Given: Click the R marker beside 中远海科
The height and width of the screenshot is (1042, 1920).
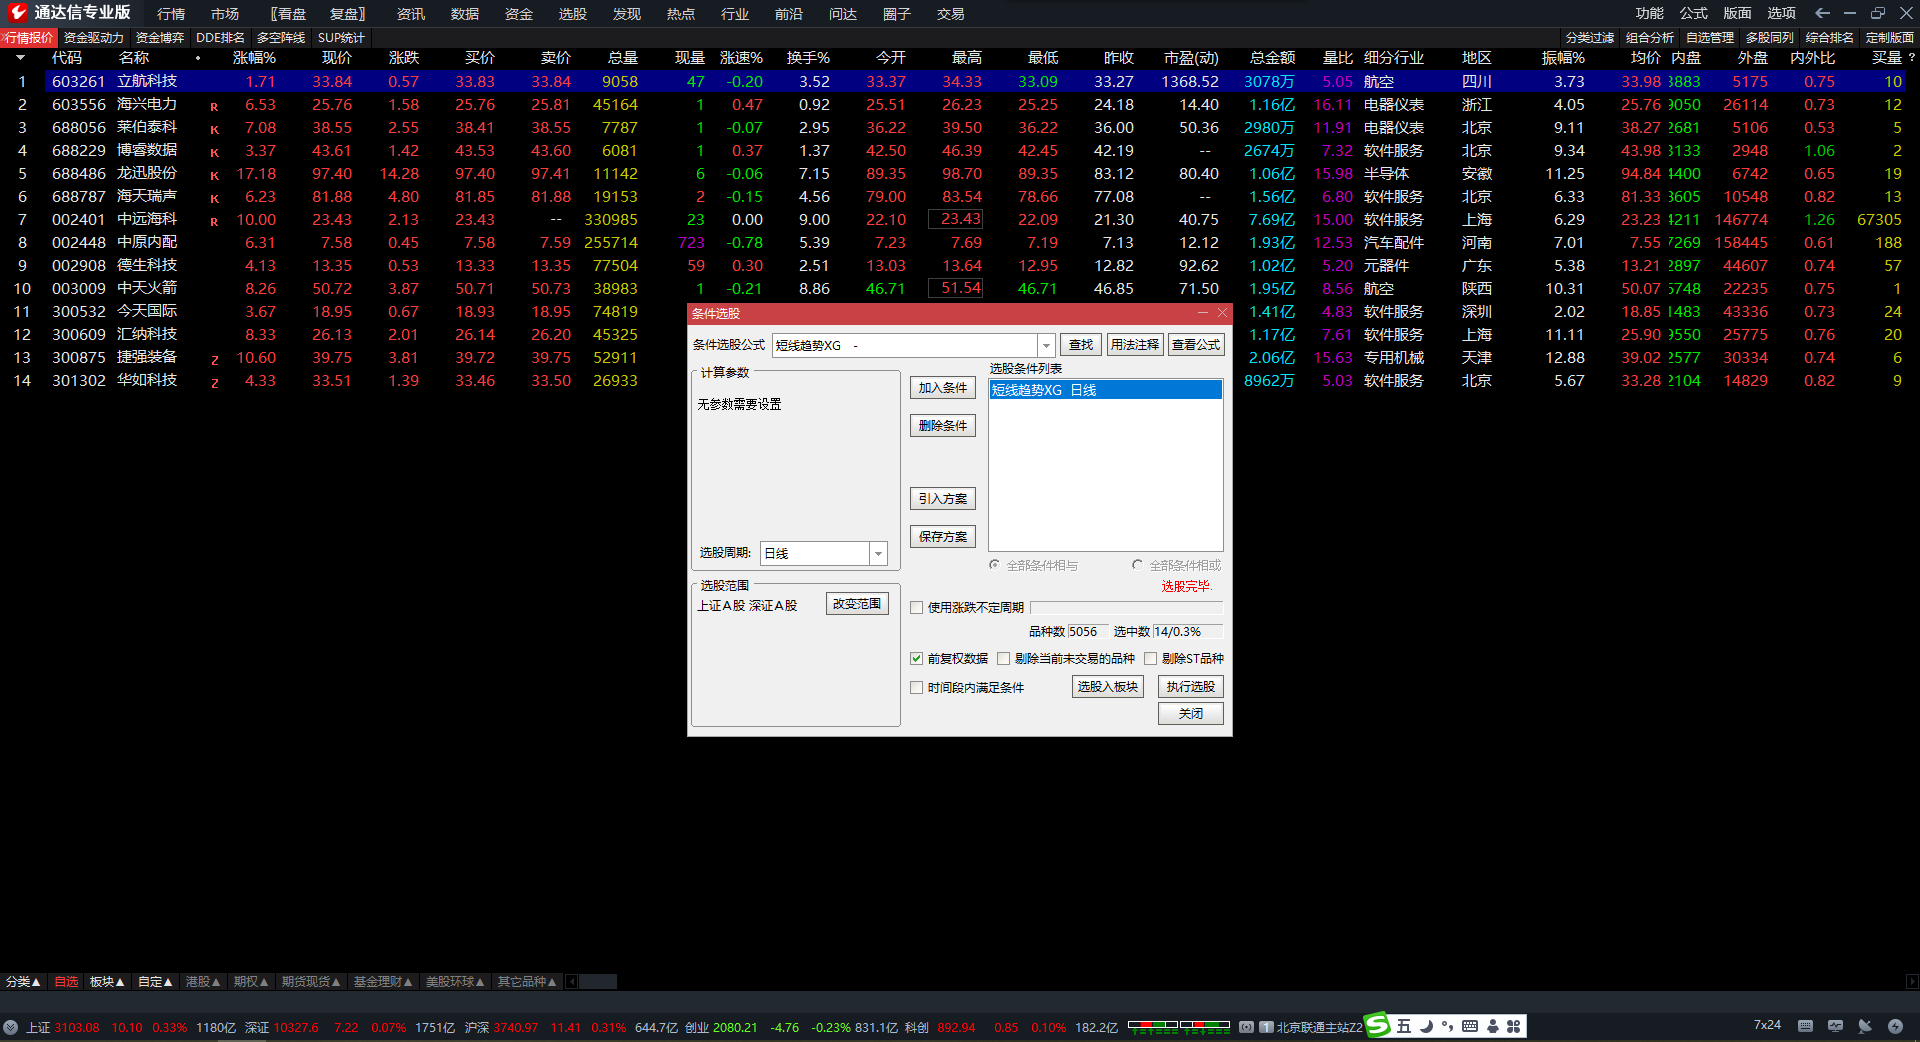Looking at the screenshot, I should 214,221.
